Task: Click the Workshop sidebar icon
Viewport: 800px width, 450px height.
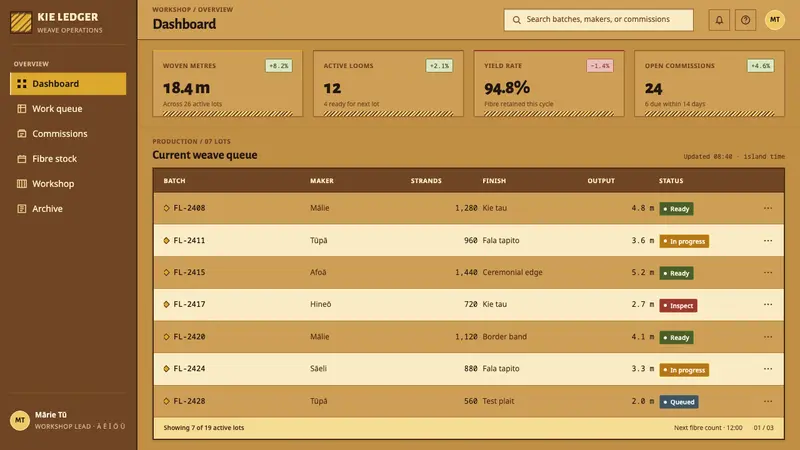Action: tap(21, 184)
